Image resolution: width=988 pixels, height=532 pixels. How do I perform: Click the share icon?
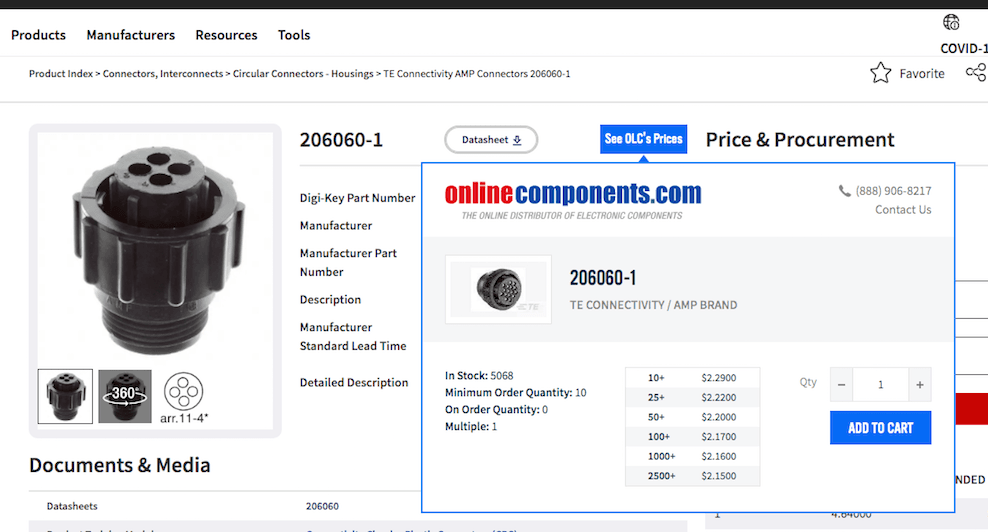(976, 72)
